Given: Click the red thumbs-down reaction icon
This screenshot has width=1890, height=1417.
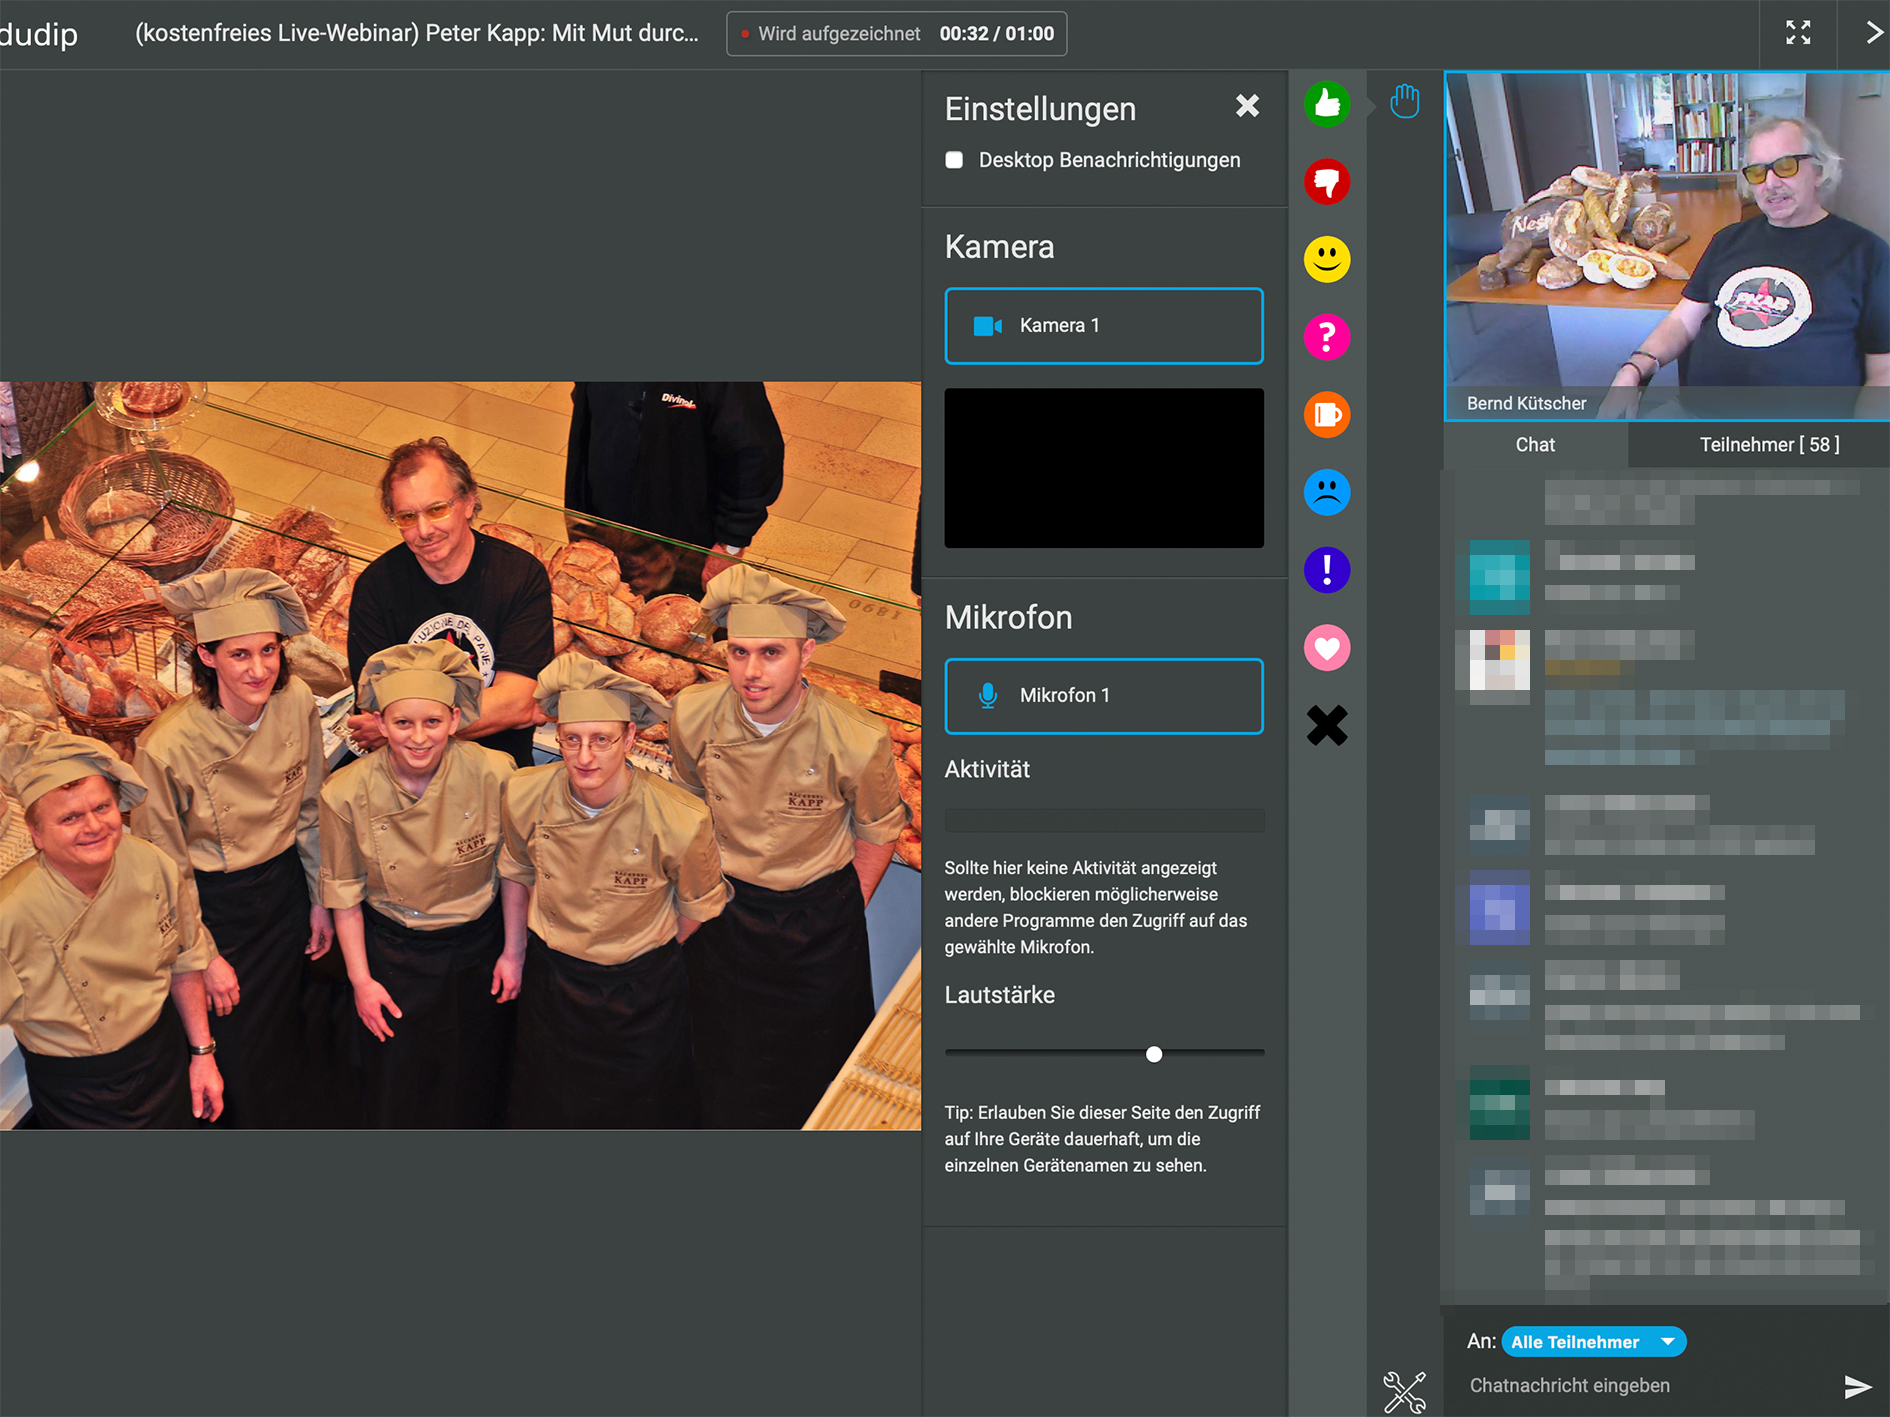Looking at the screenshot, I should point(1326,182).
